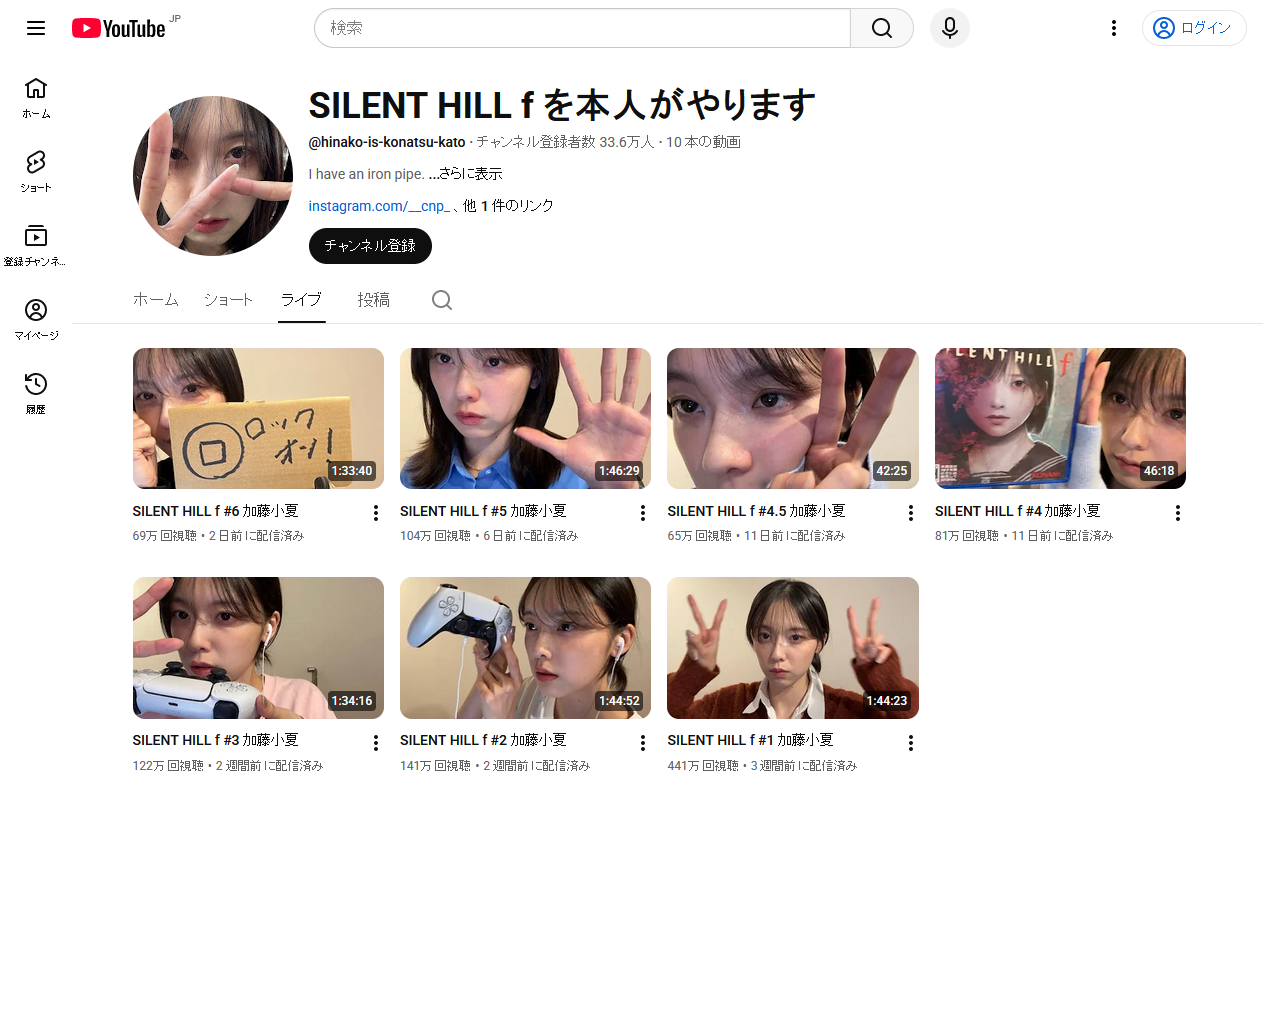Start voice search with microphone icon

[949, 28]
